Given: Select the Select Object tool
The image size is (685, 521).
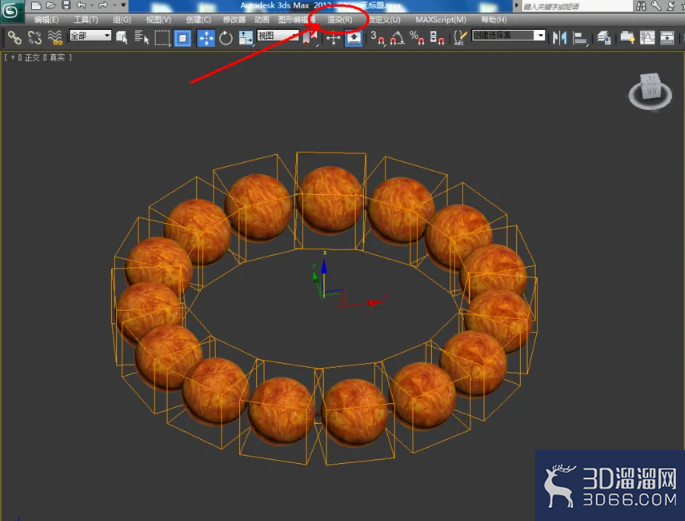Looking at the screenshot, I should [122, 38].
